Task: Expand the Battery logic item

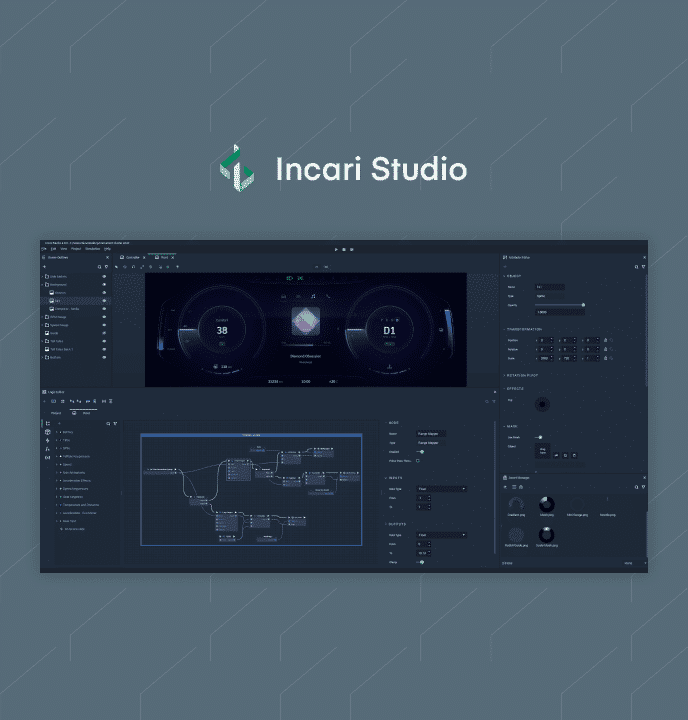Action: (57, 432)
